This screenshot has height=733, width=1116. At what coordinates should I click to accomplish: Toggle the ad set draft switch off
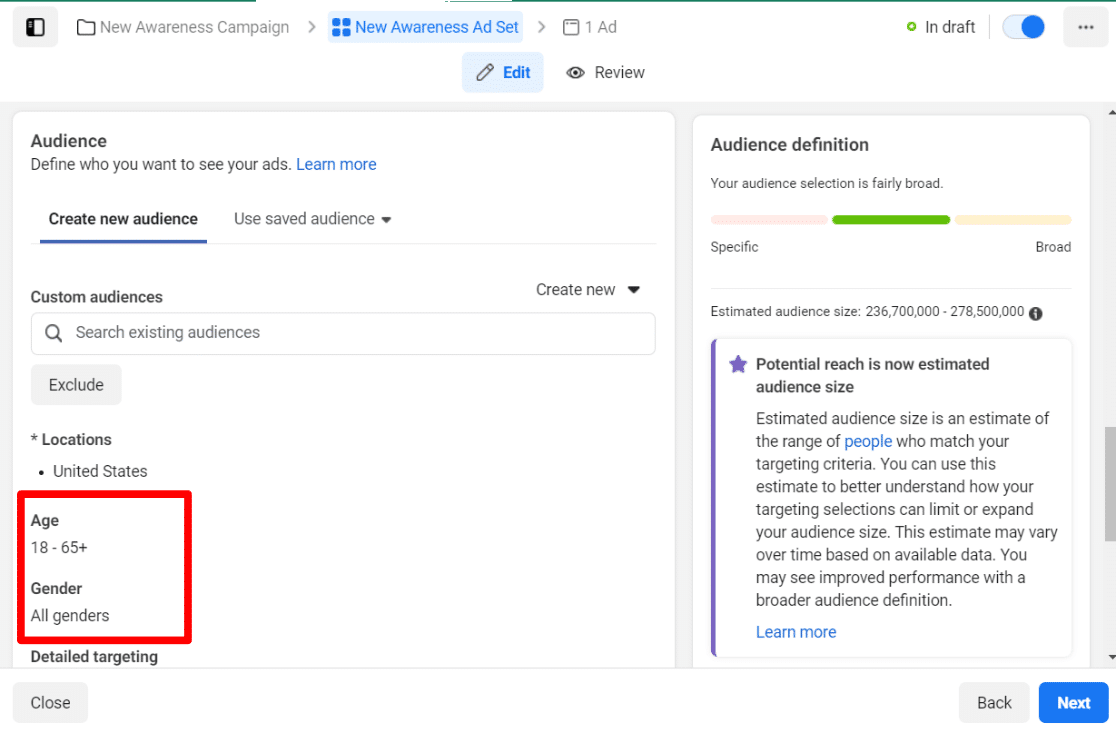pos(1021,27)
